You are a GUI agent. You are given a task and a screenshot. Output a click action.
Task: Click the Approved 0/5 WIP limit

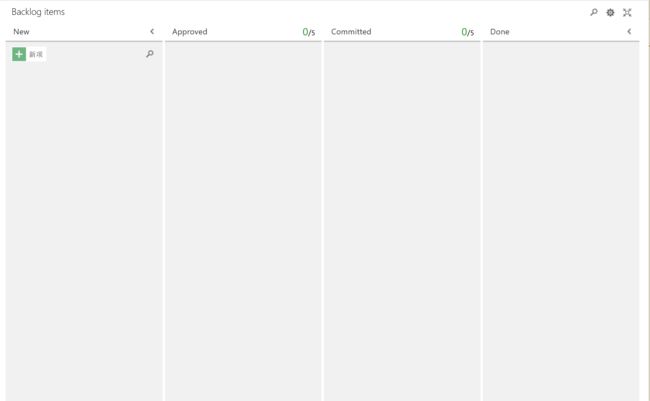pos(308,32)
